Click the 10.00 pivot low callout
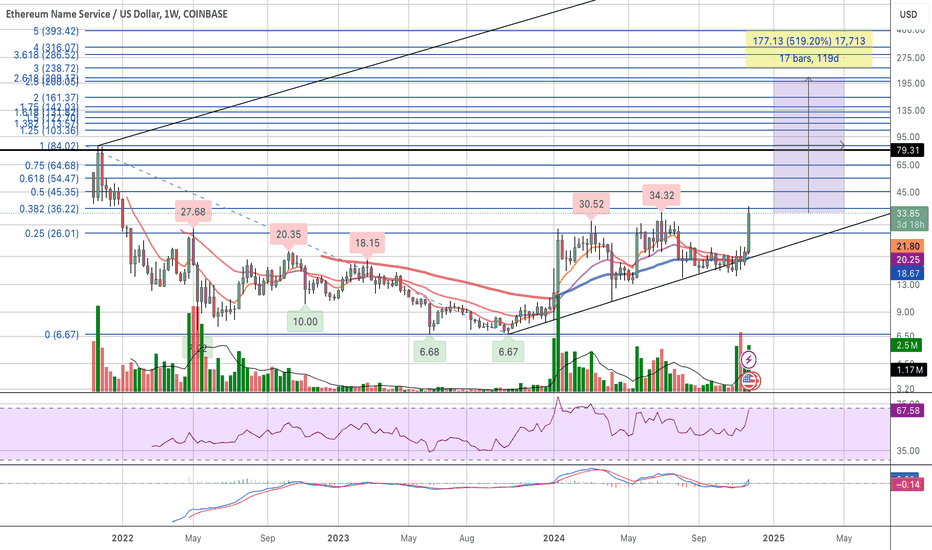The width and height of the screenshot is (932, 550). tap(305, 322)
